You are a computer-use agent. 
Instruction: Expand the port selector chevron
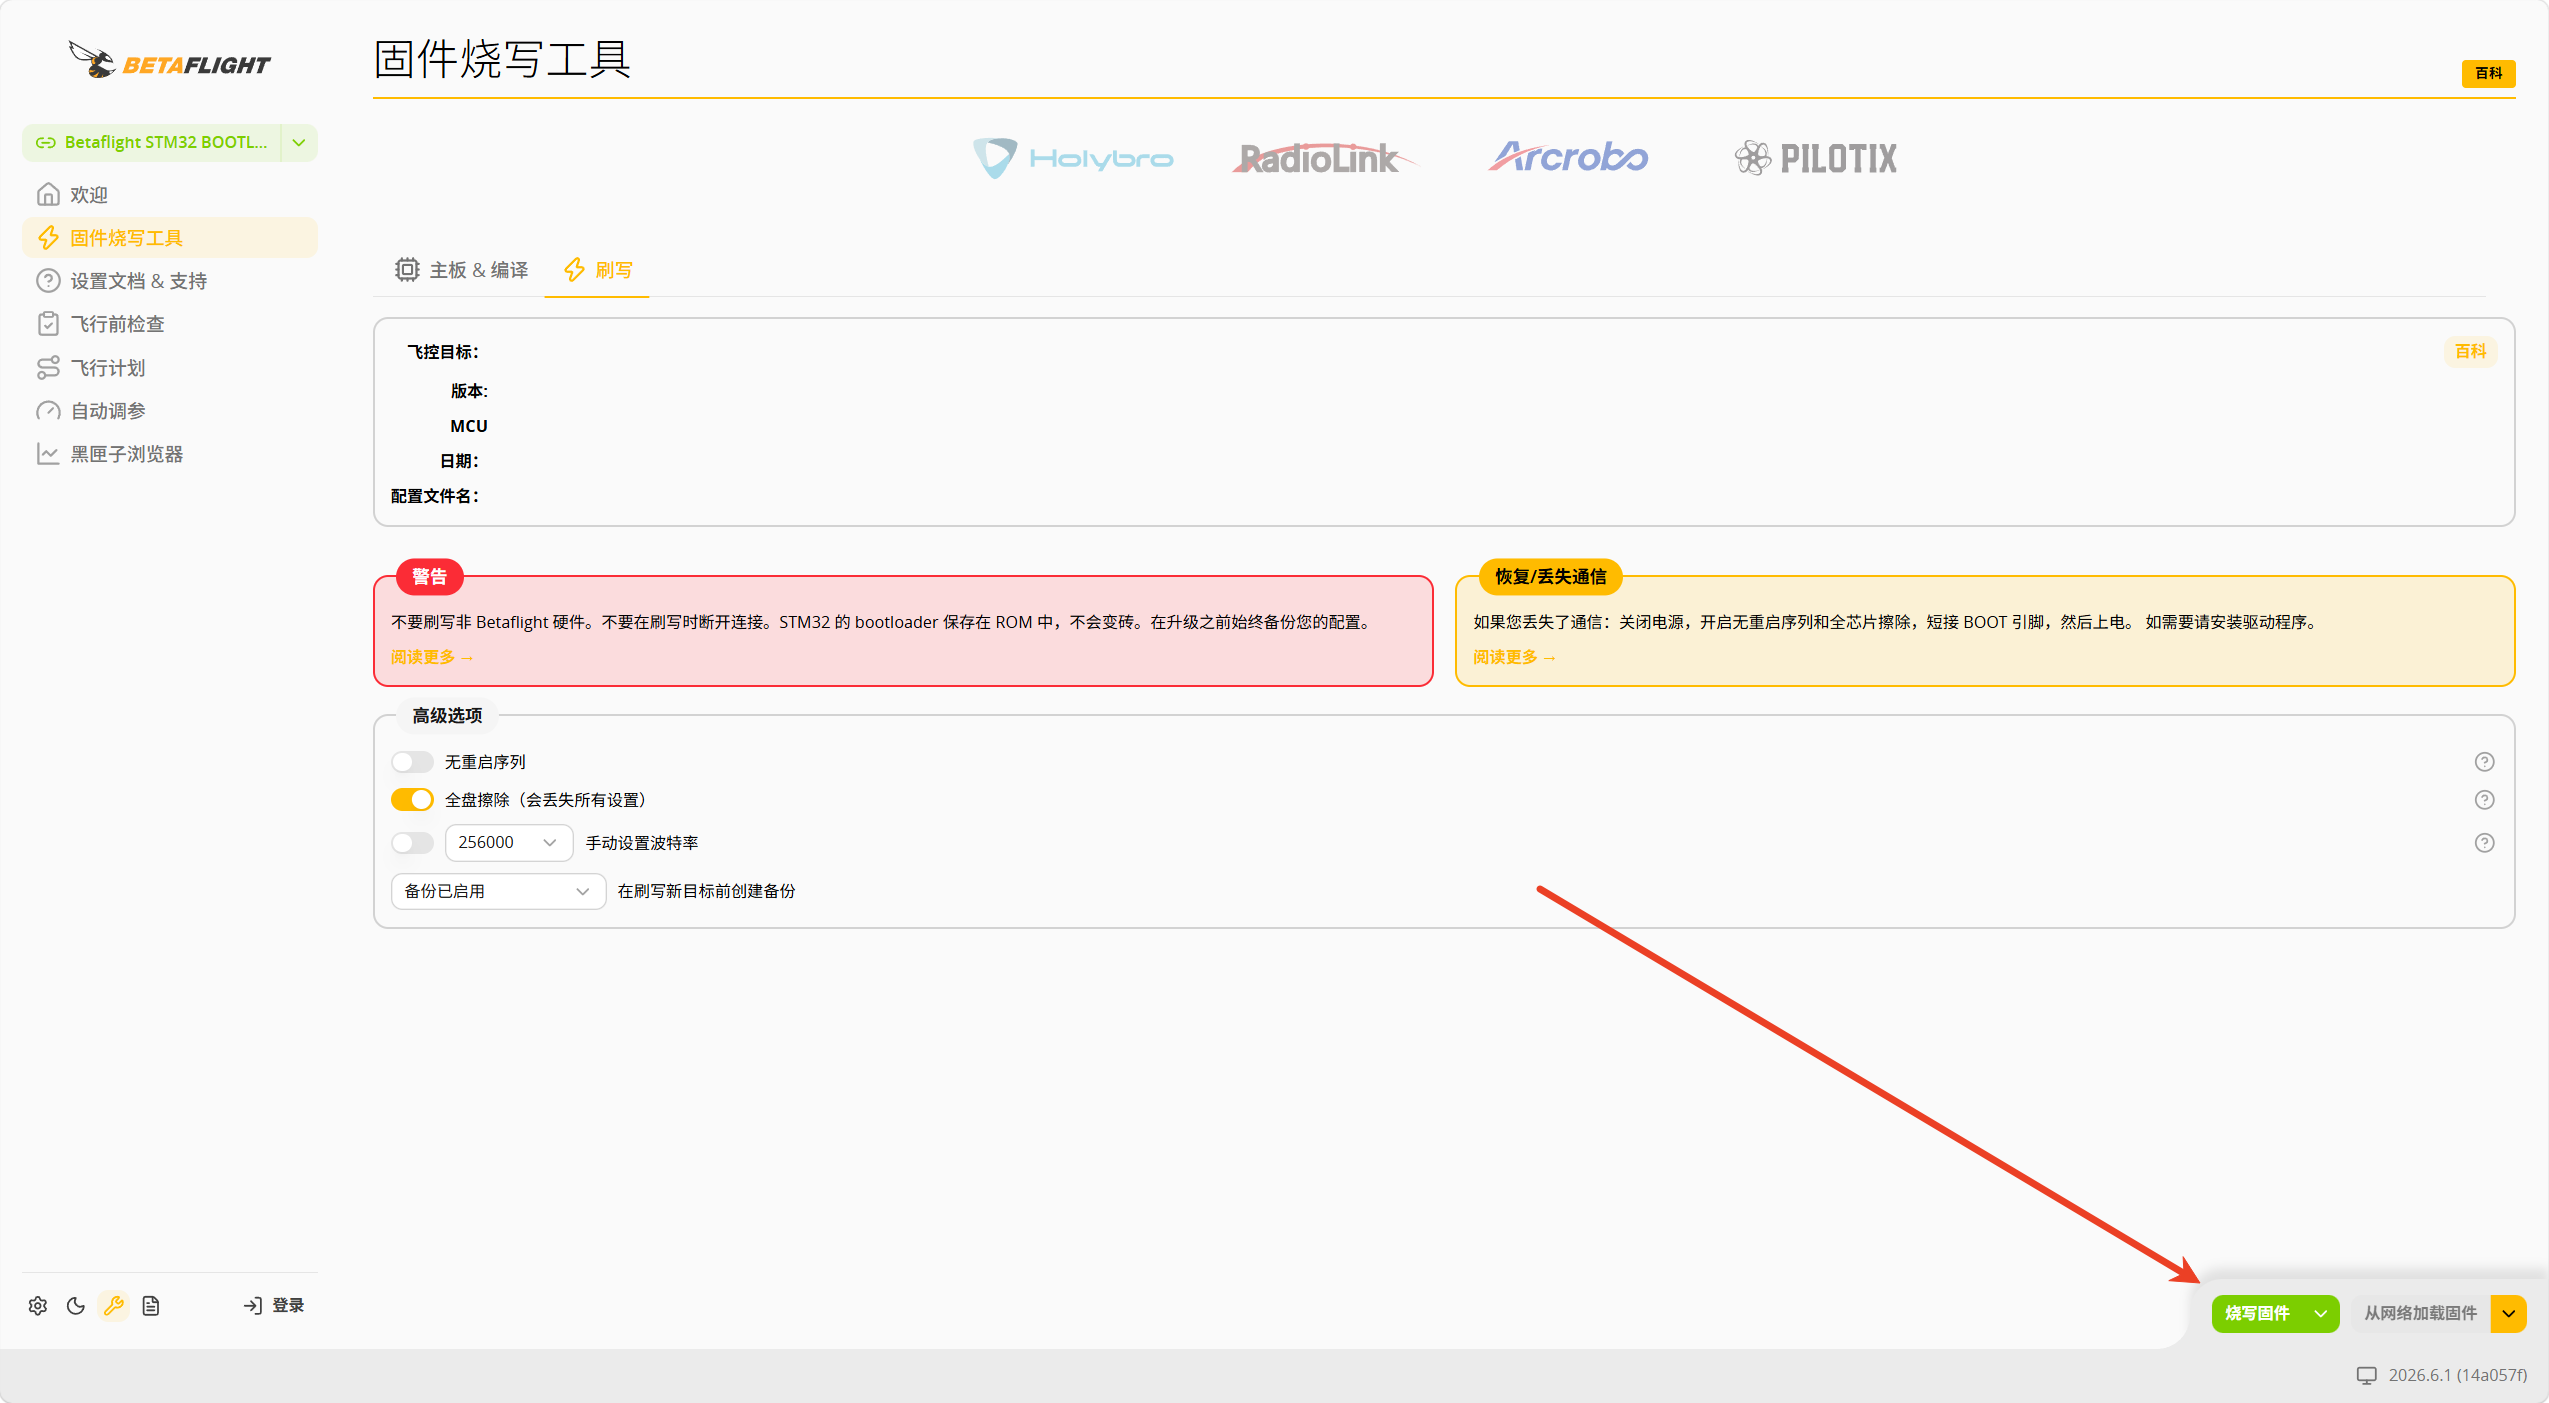[299, 143]
